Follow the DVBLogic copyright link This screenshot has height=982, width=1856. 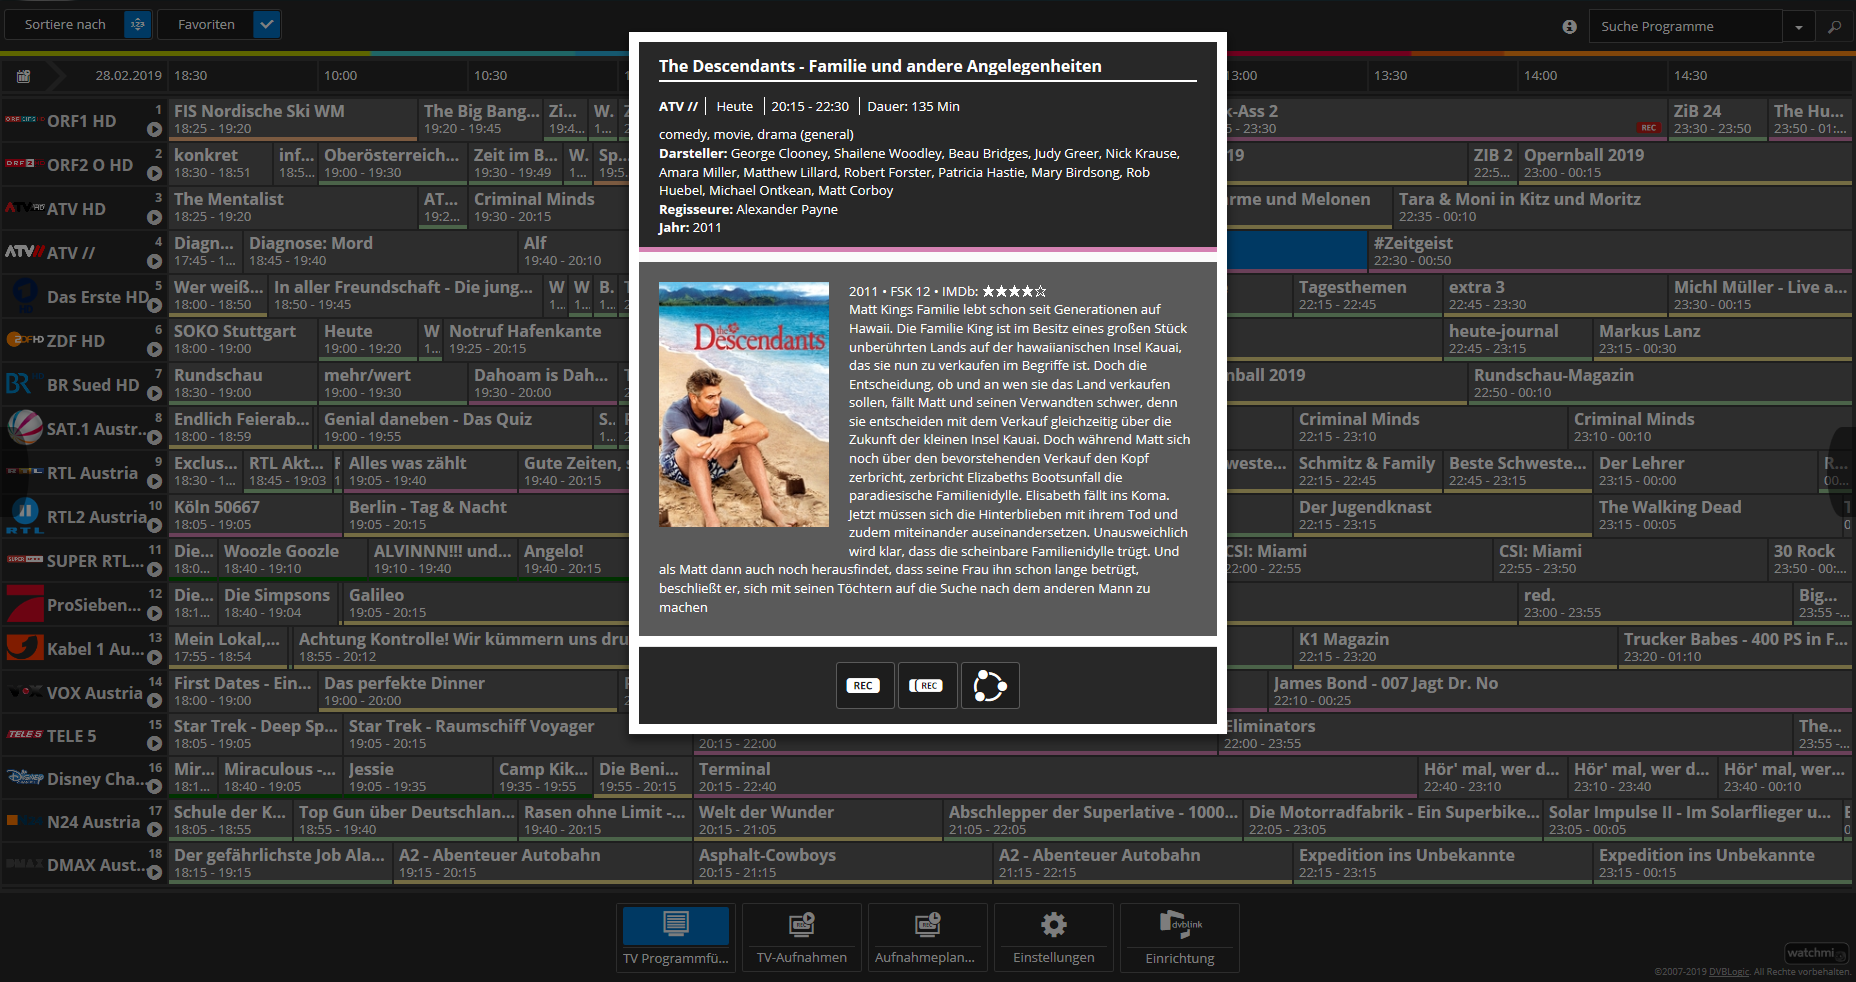[1729, 972]
